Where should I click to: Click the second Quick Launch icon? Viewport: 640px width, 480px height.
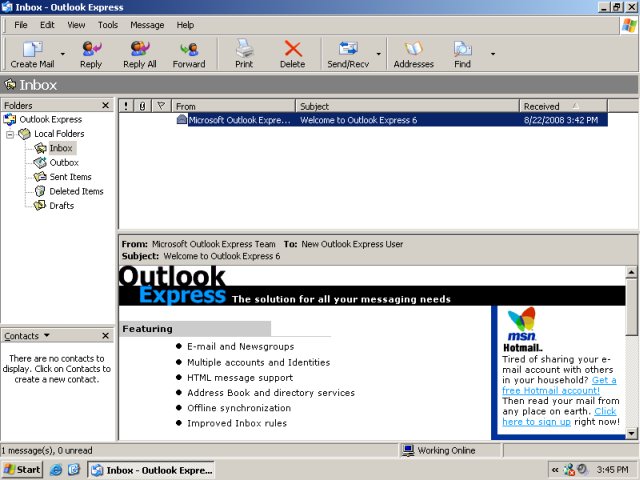[74, 470]
